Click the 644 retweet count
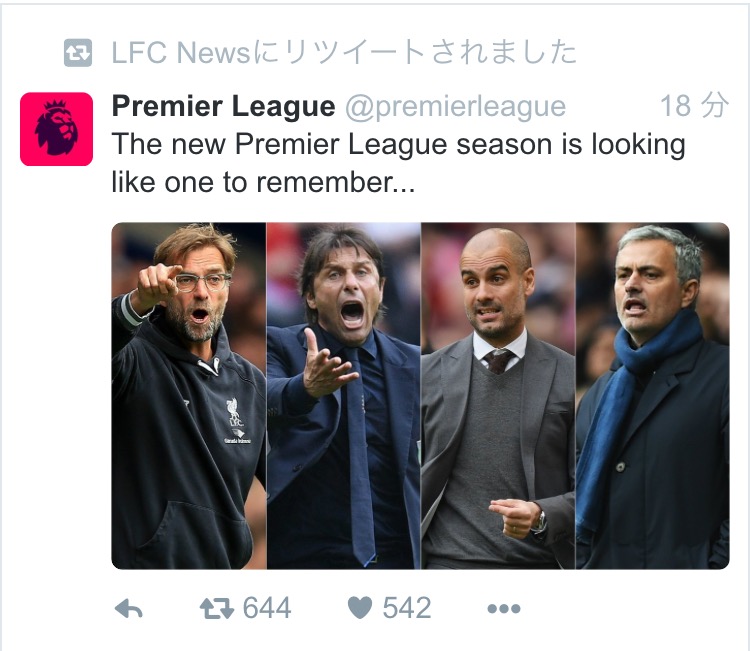Screen dimensions: 750x651 (x=267, y=608)
